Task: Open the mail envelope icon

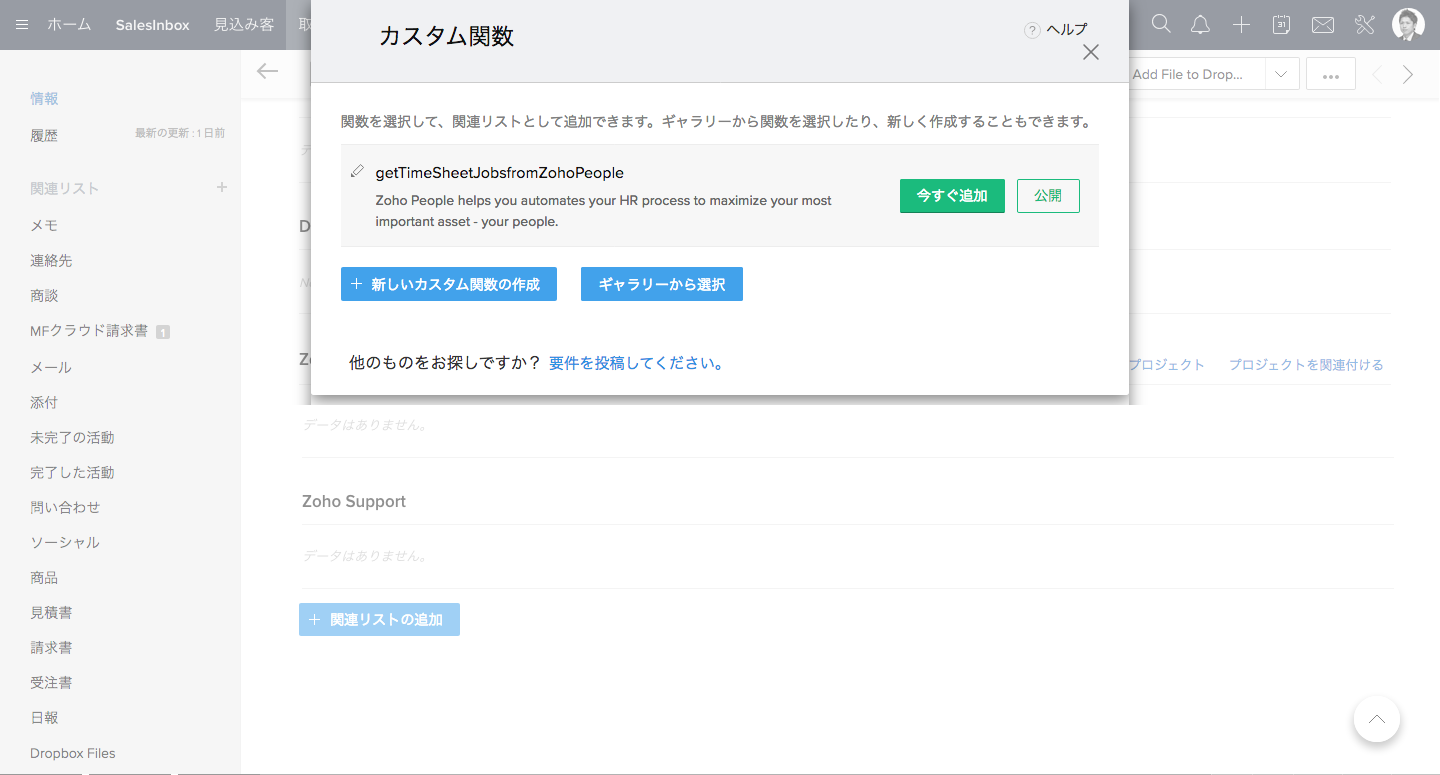Action: tap(1323, 25)
